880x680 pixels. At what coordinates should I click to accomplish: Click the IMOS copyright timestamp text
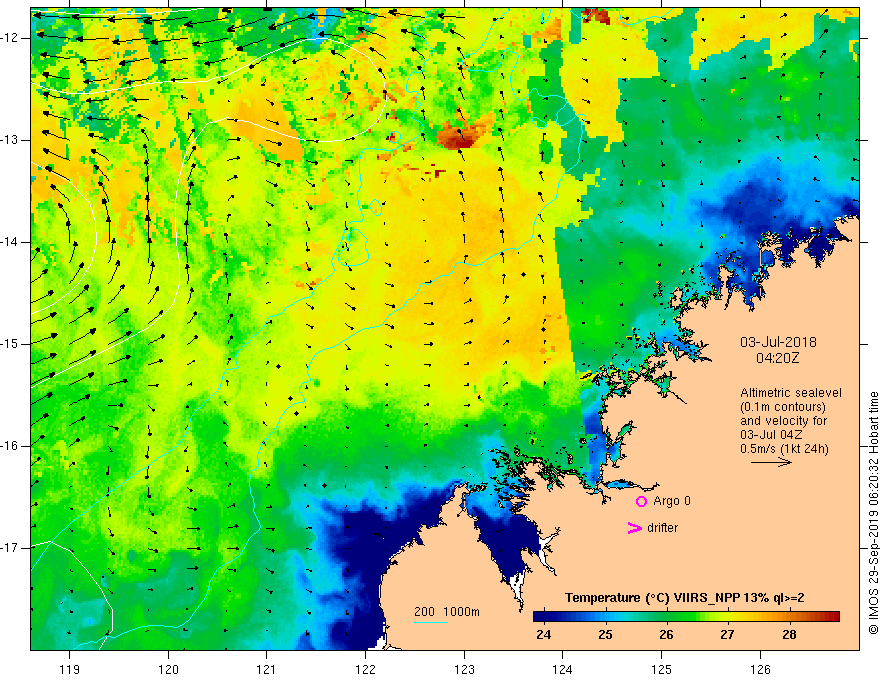(x=873, y=513)
